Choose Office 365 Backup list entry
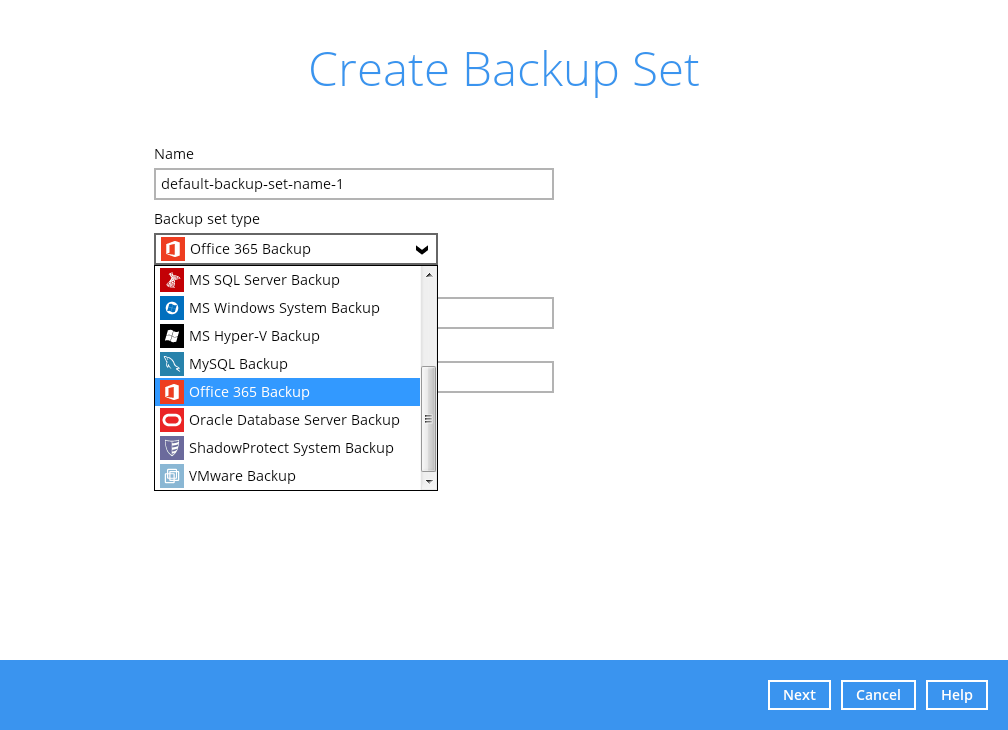This screenshot has height=730, width=1008. click(x=287, y=392)
